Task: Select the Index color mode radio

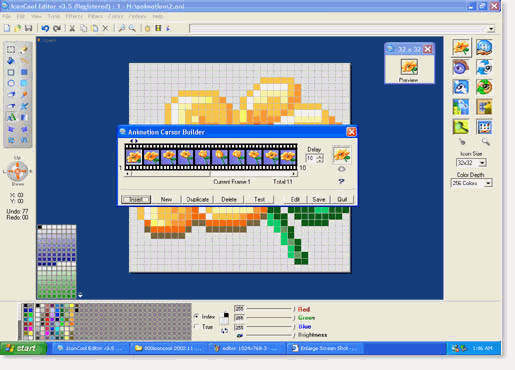Action: (x=196, y=316)
